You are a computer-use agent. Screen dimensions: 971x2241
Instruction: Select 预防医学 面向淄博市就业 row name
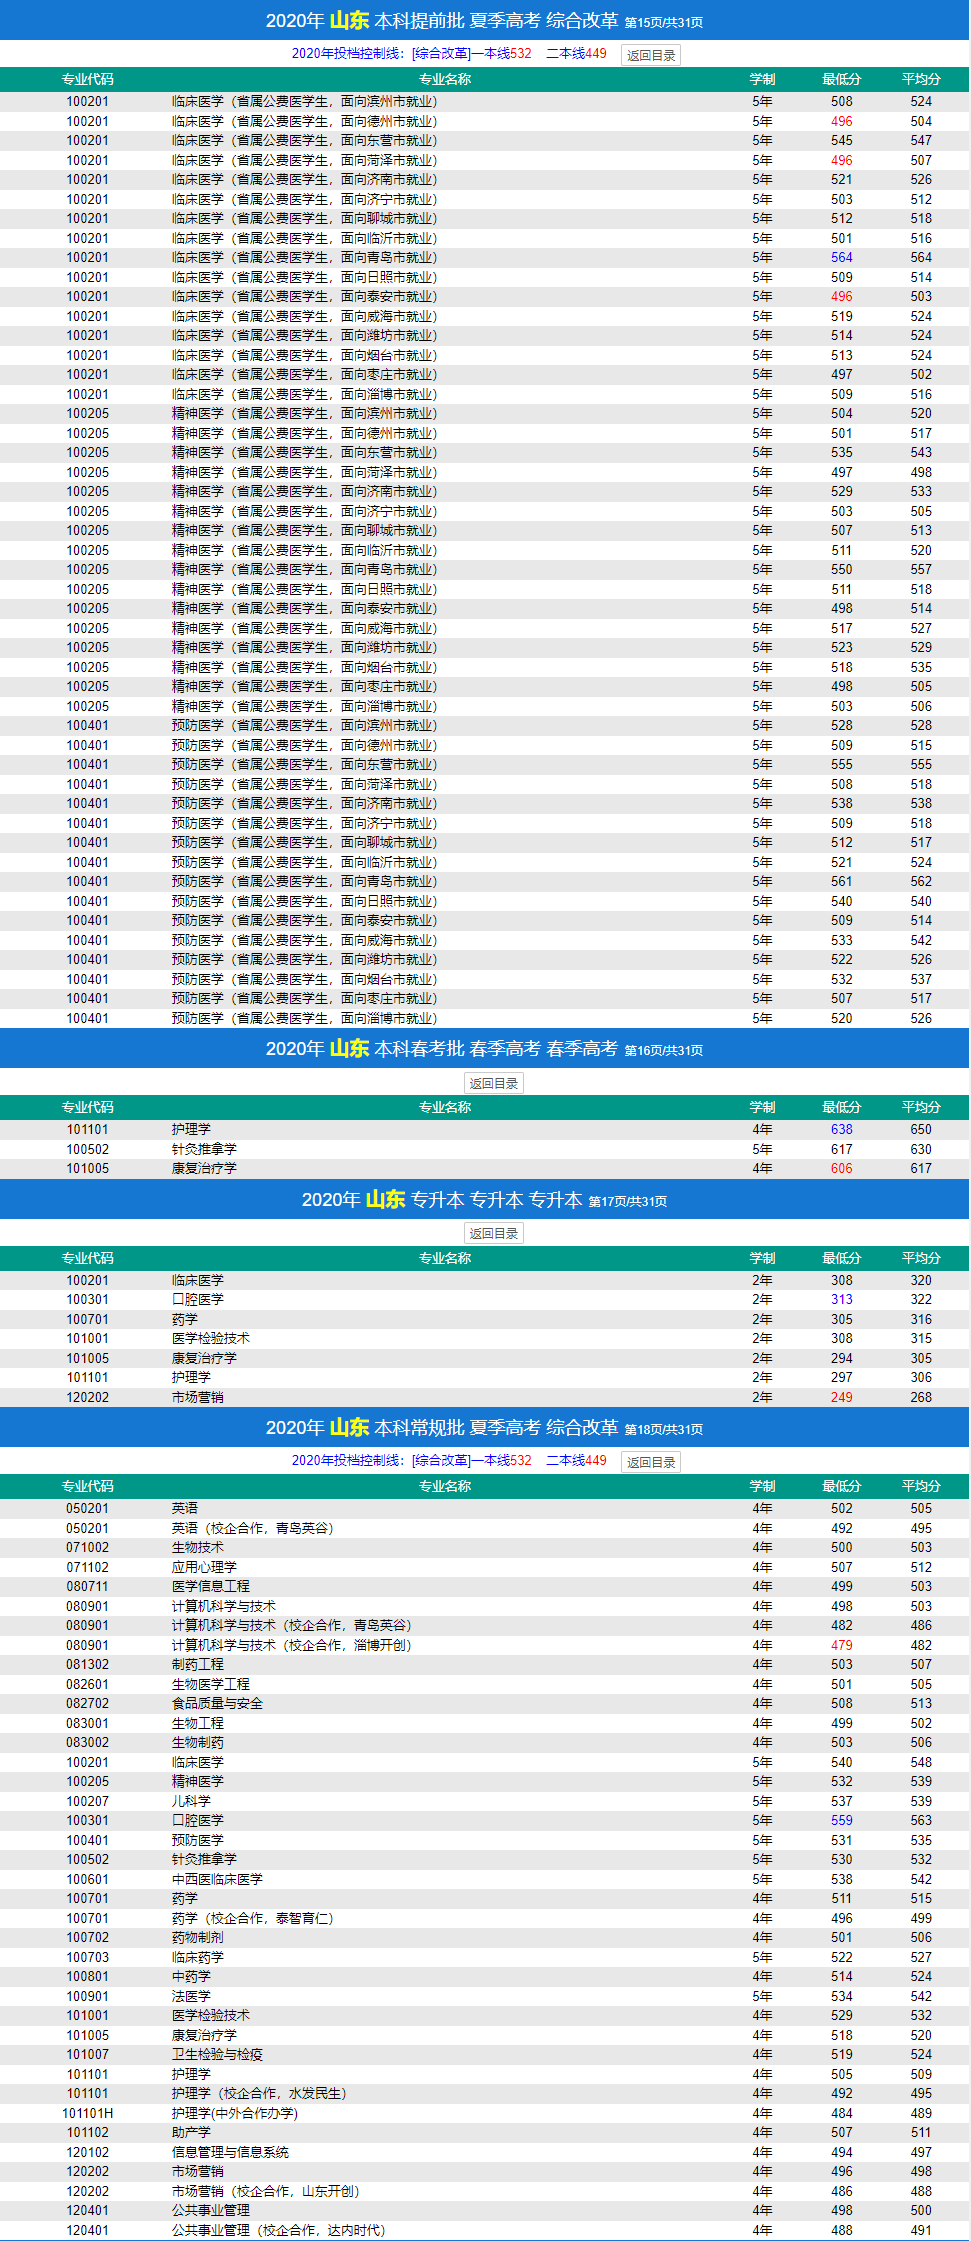tap(304, 1018)
